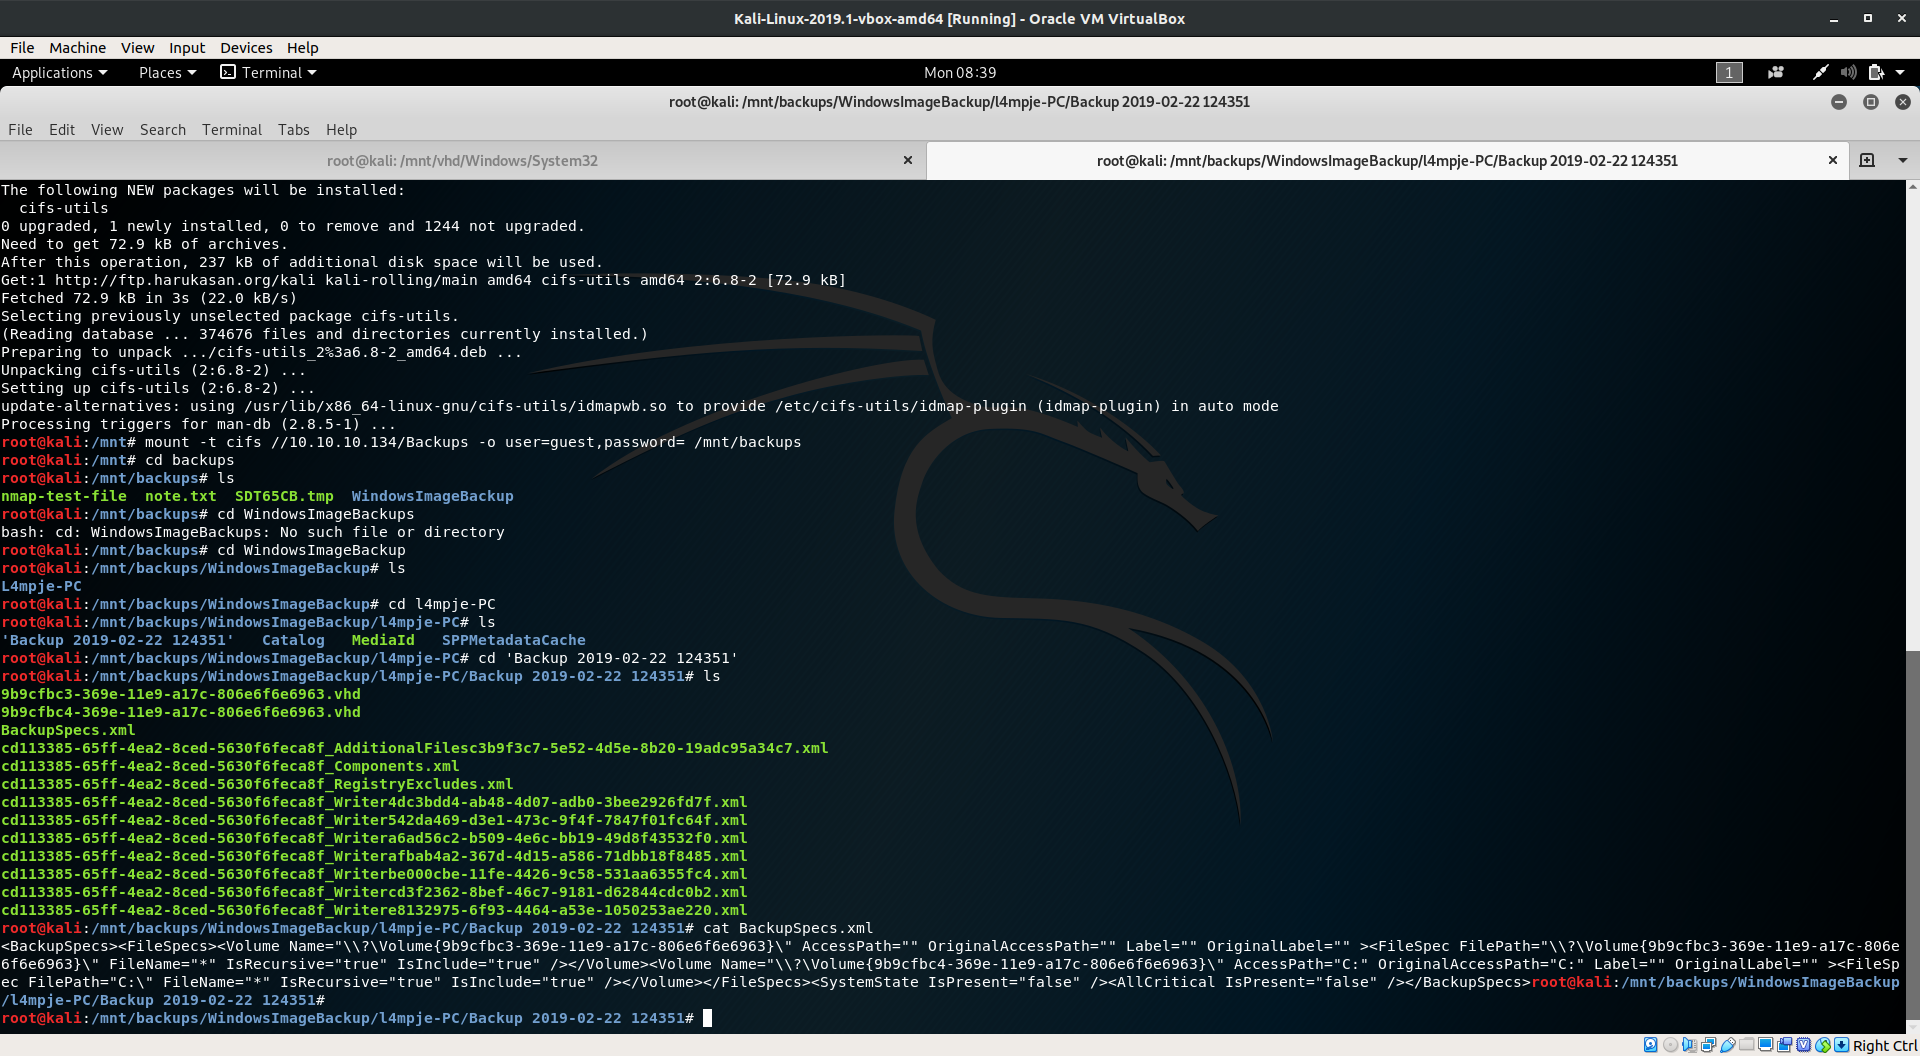Click the mount -t cifs command line
Screen dimensions: 1920x1056
tap(473, 442)
